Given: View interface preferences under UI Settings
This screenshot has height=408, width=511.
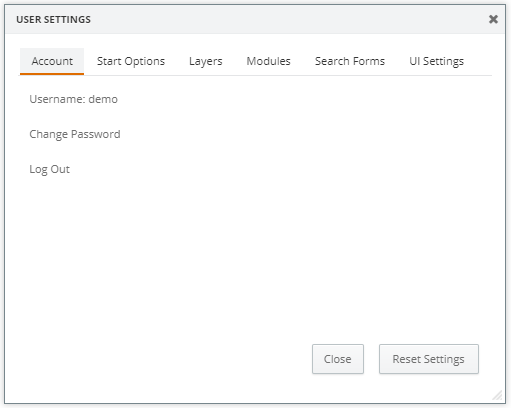Looking at the screenshot, I should click(436, 61).
